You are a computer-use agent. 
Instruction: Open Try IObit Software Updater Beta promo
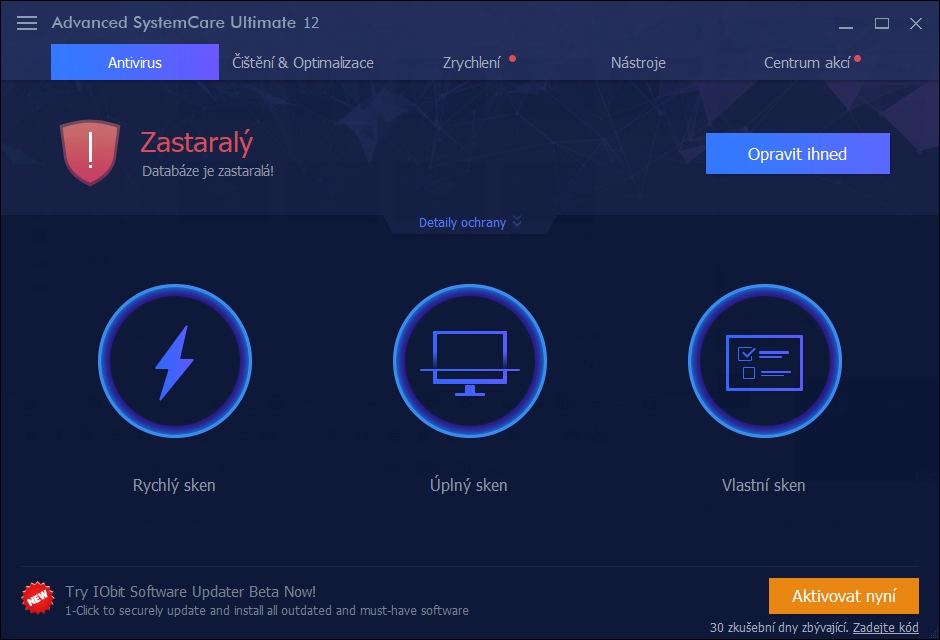click(191, 591)
